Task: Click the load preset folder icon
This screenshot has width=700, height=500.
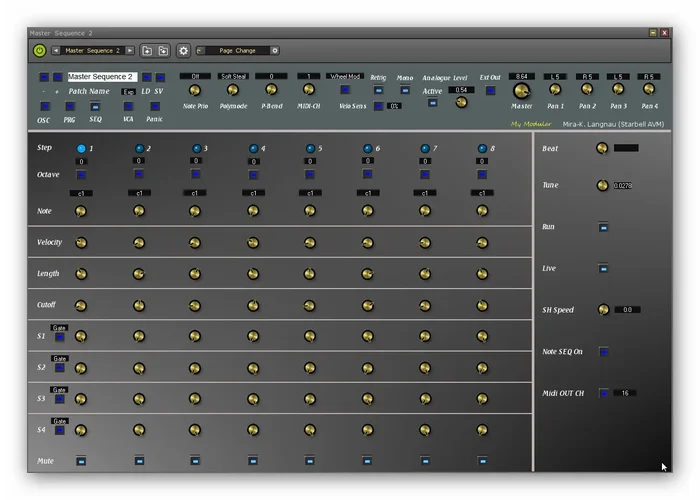Action: pos(147,50)
